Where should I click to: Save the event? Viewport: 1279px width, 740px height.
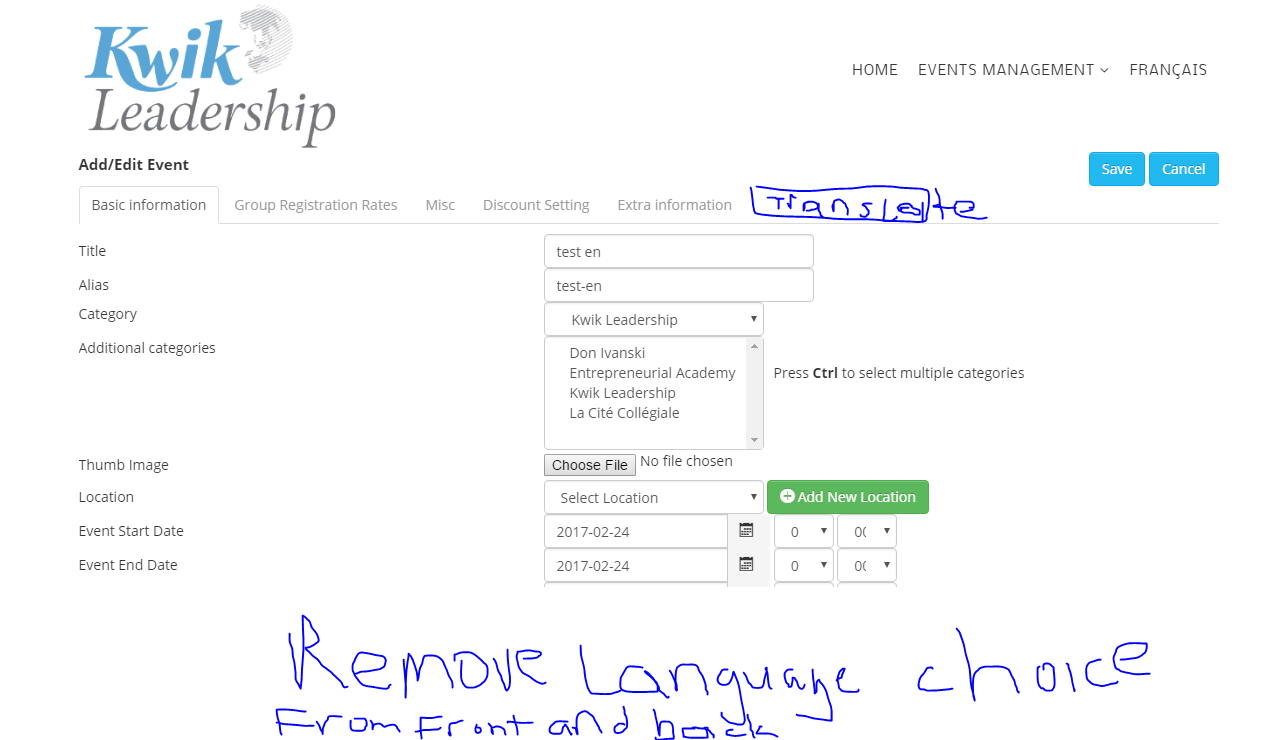(1116, 169)
